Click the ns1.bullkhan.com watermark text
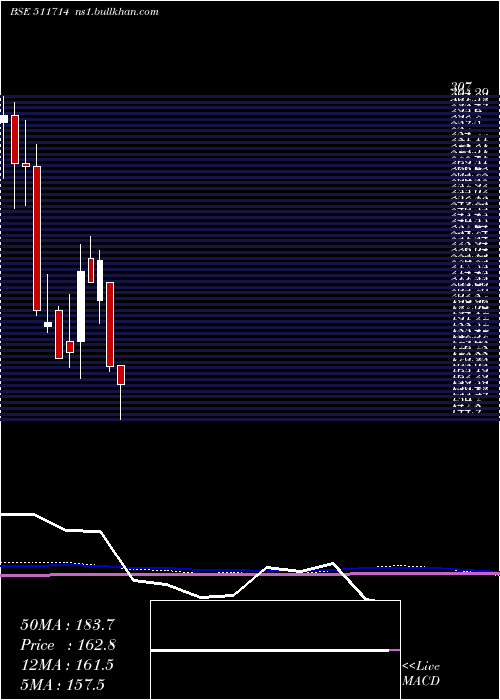500x700 pixels. click(x=117, y=12)
